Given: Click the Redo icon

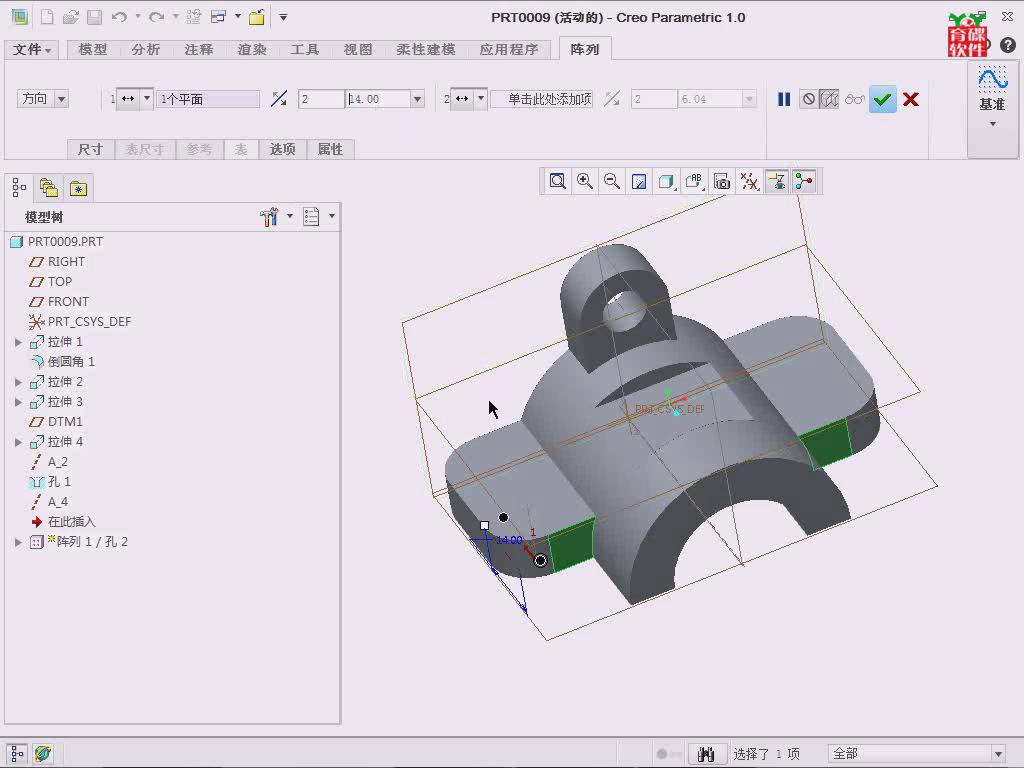Looking at the screenshot, I should pyautogui.click(x=157, y=17).
